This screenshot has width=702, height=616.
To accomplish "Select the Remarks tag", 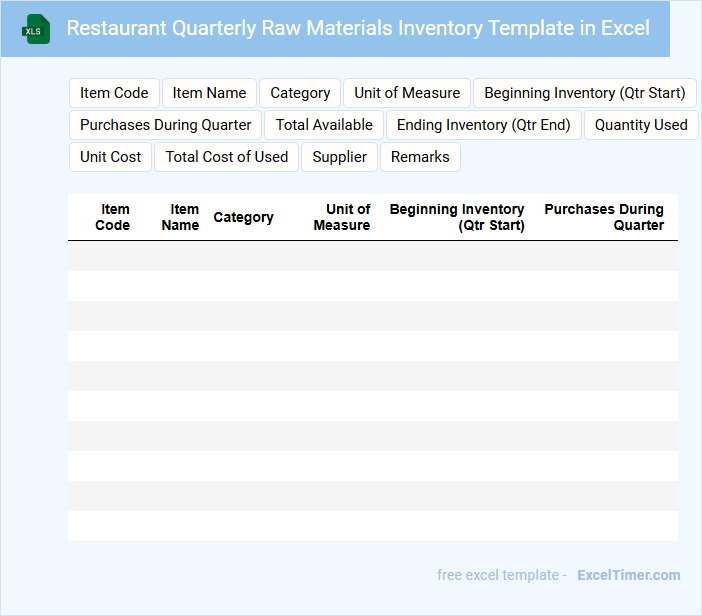I will point(420,157).
